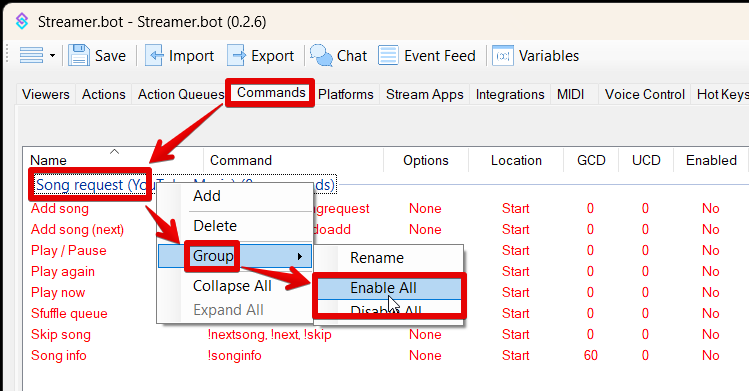Click the Import toolbar label
The image size is (749, 391).
(x=191, y=56)
